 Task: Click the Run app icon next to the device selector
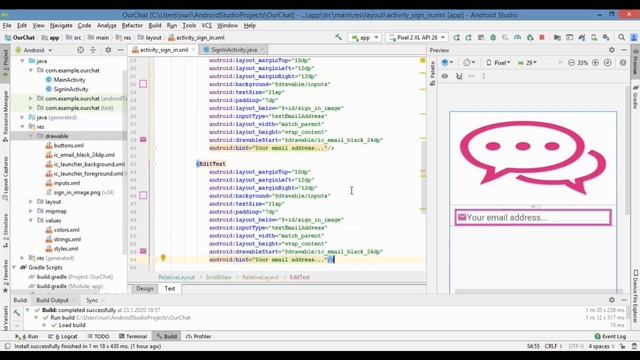tap(456, 38)
